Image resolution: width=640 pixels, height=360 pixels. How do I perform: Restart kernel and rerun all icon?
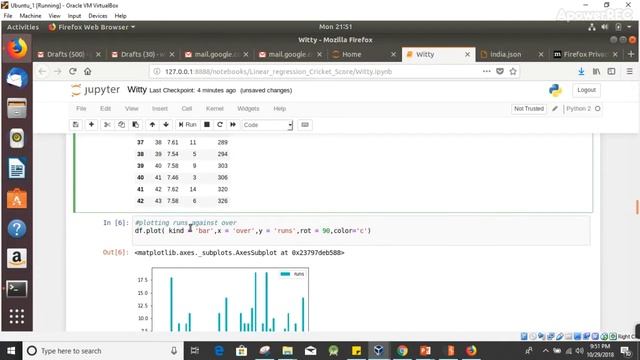233,124
